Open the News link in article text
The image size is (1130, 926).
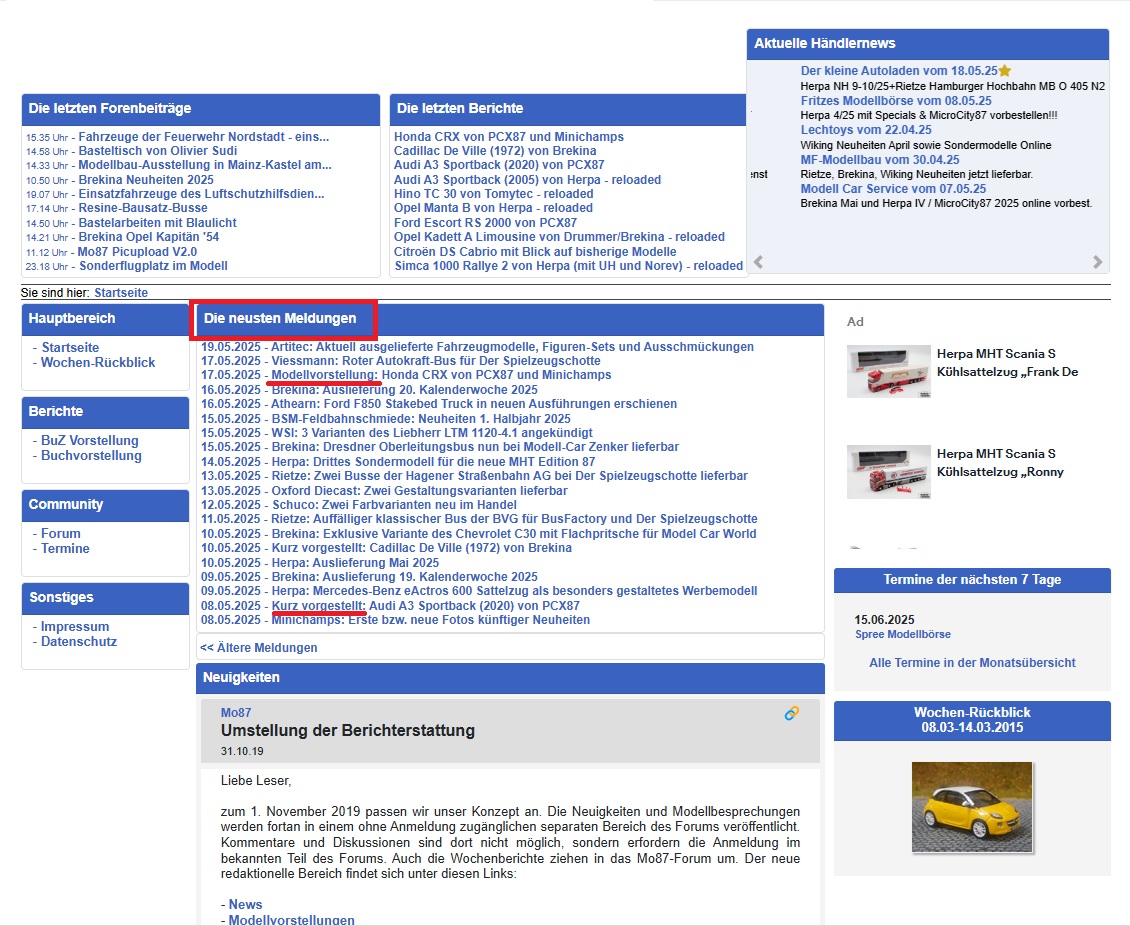click(x=245, y=905)
